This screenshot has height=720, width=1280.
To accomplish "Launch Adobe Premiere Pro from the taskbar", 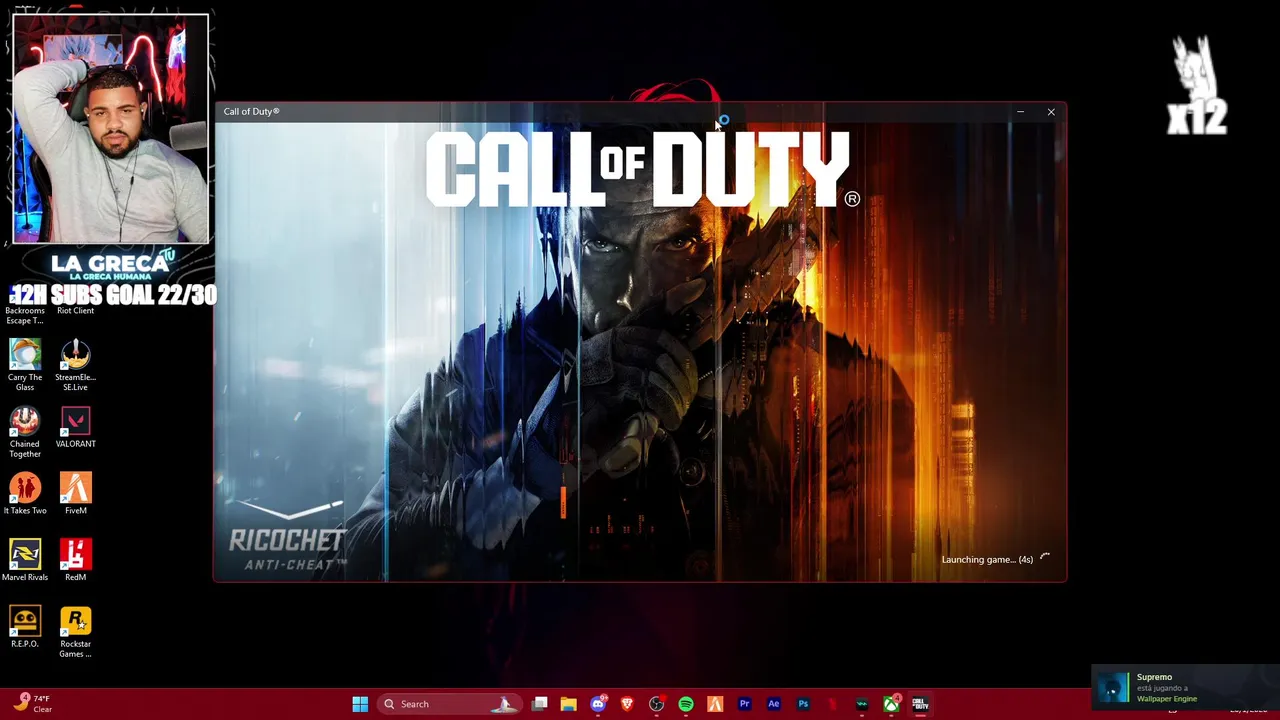I will 744,704.
